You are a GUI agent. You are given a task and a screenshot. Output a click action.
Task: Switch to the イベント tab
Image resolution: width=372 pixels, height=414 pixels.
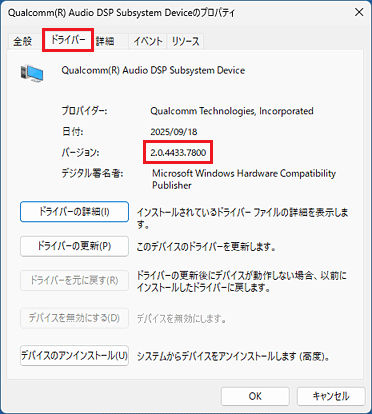pos(148,41)
